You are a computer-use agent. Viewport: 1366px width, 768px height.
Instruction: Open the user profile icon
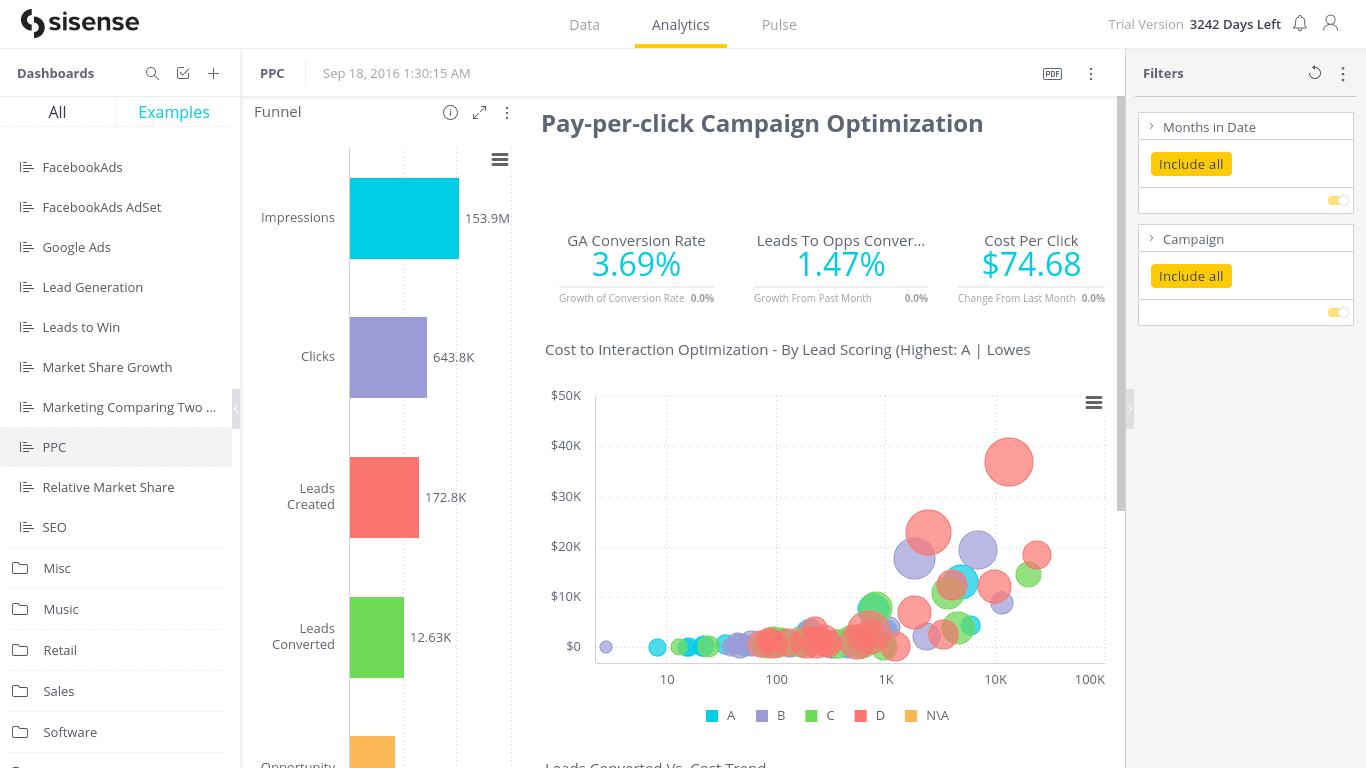pyautogui.click(x=1330, y=23)
